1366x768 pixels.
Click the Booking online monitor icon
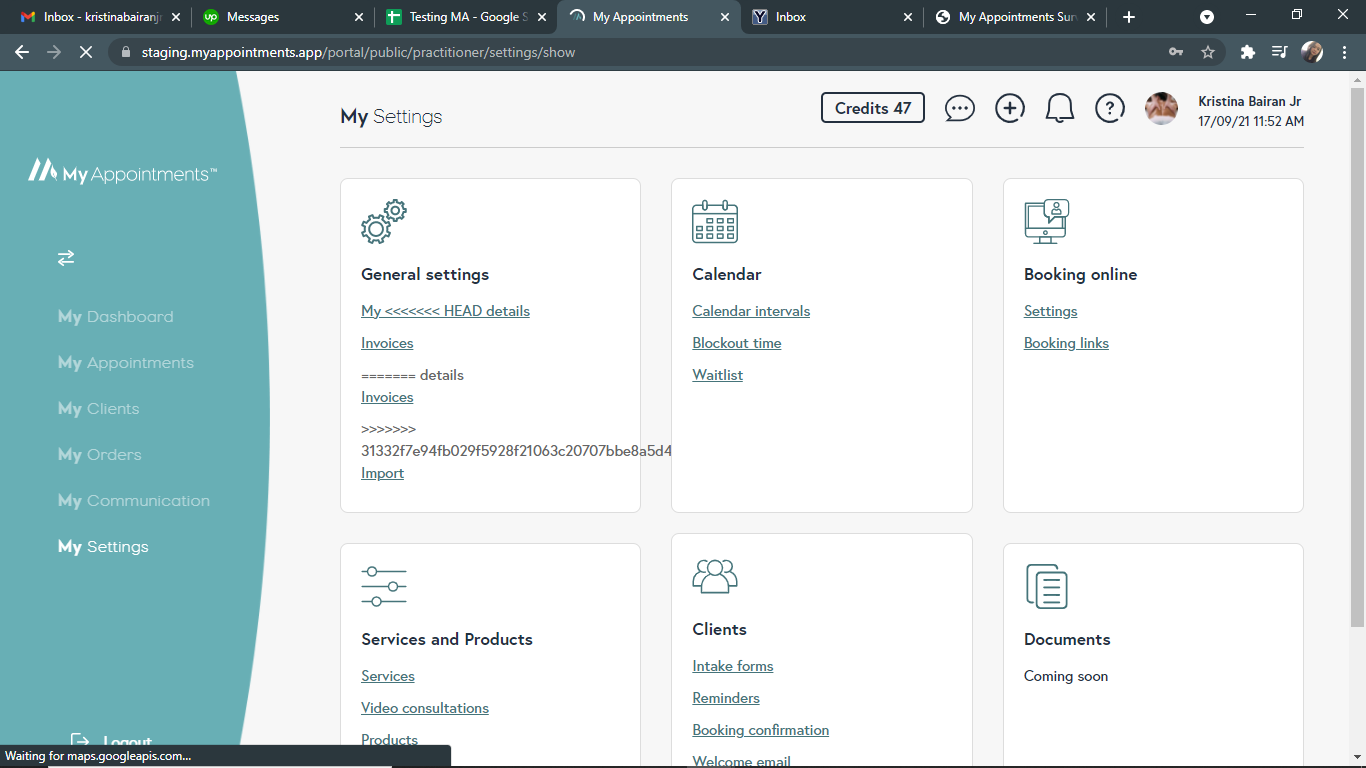(x=1046, y=222)
